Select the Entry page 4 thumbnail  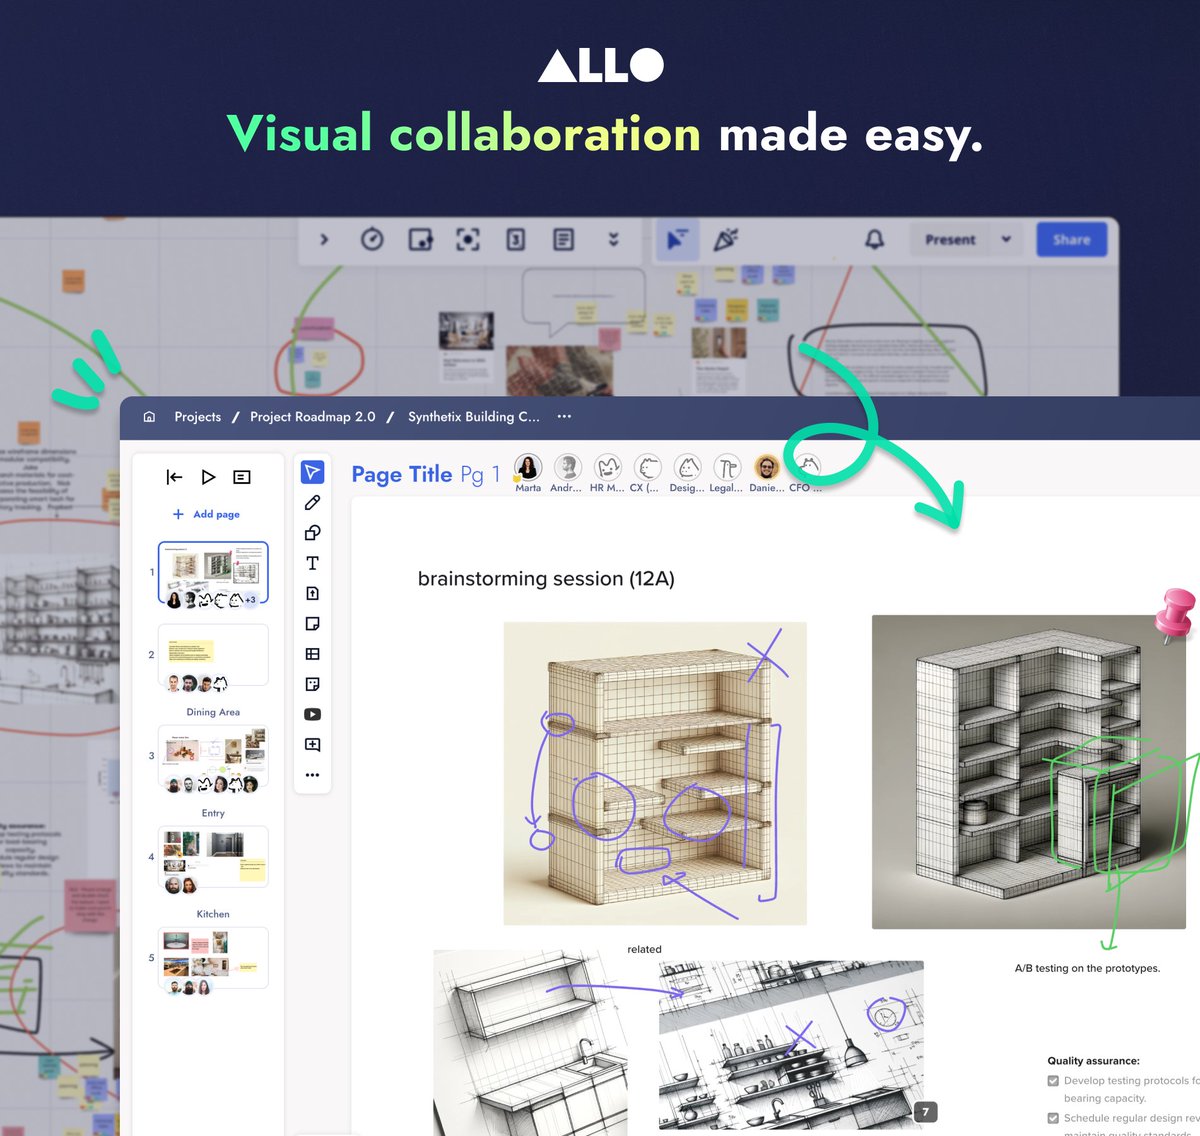coord(213,857)
